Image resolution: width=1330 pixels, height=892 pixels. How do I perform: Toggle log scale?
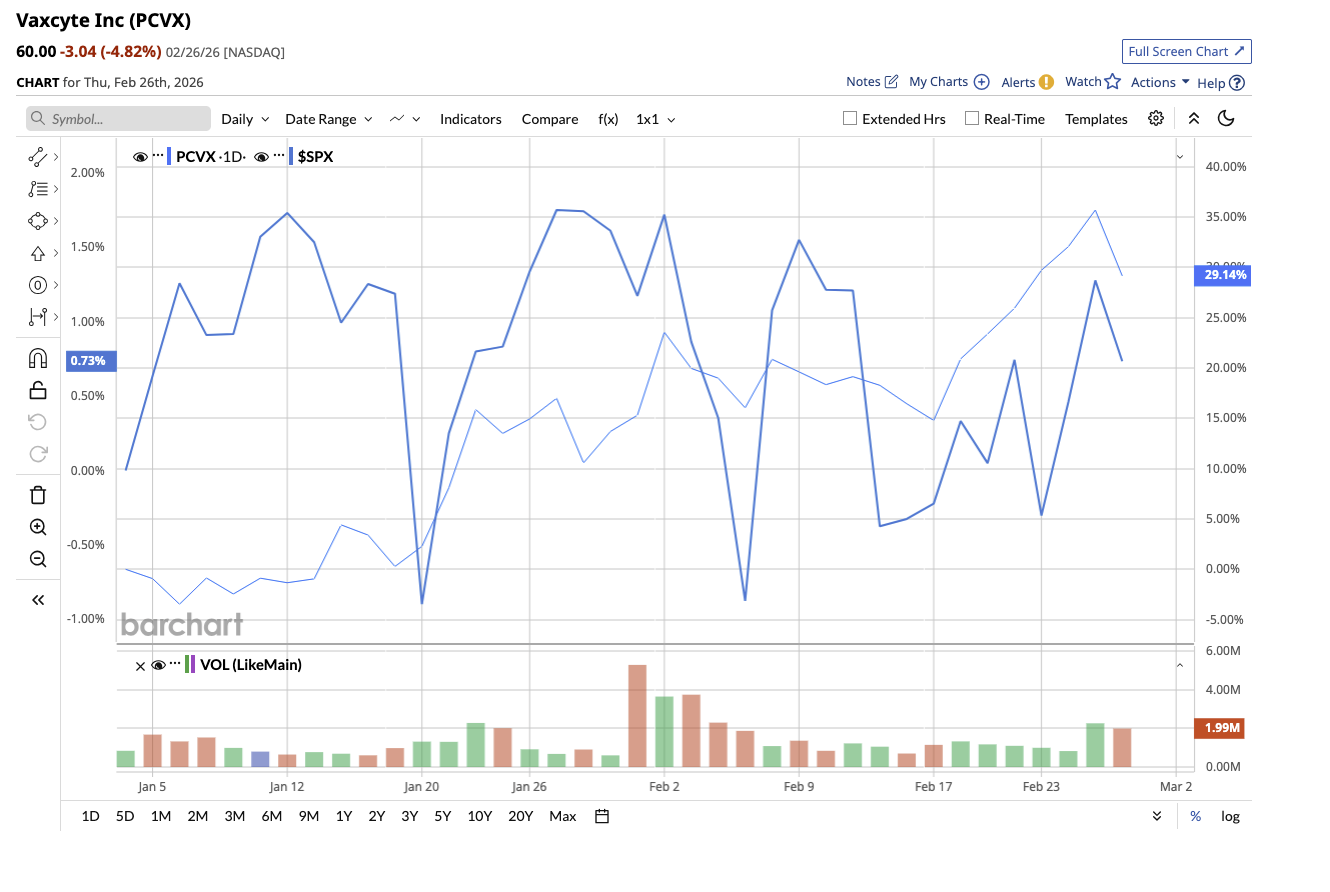[1230, 816]
